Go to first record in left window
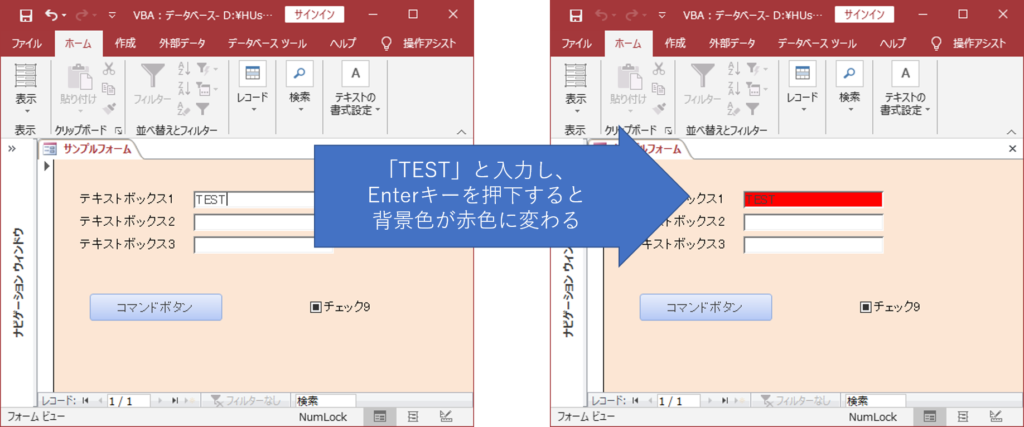This screenshot has height=427, width=1024. point(86,401)
